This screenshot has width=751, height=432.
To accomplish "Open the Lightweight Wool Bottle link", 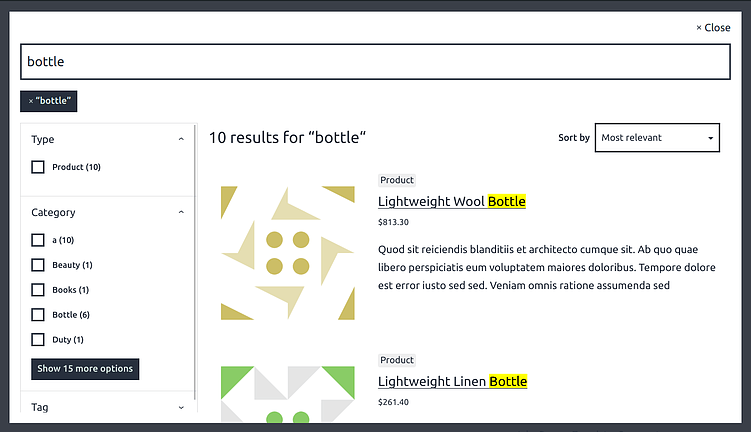I will tap(451, 202).
